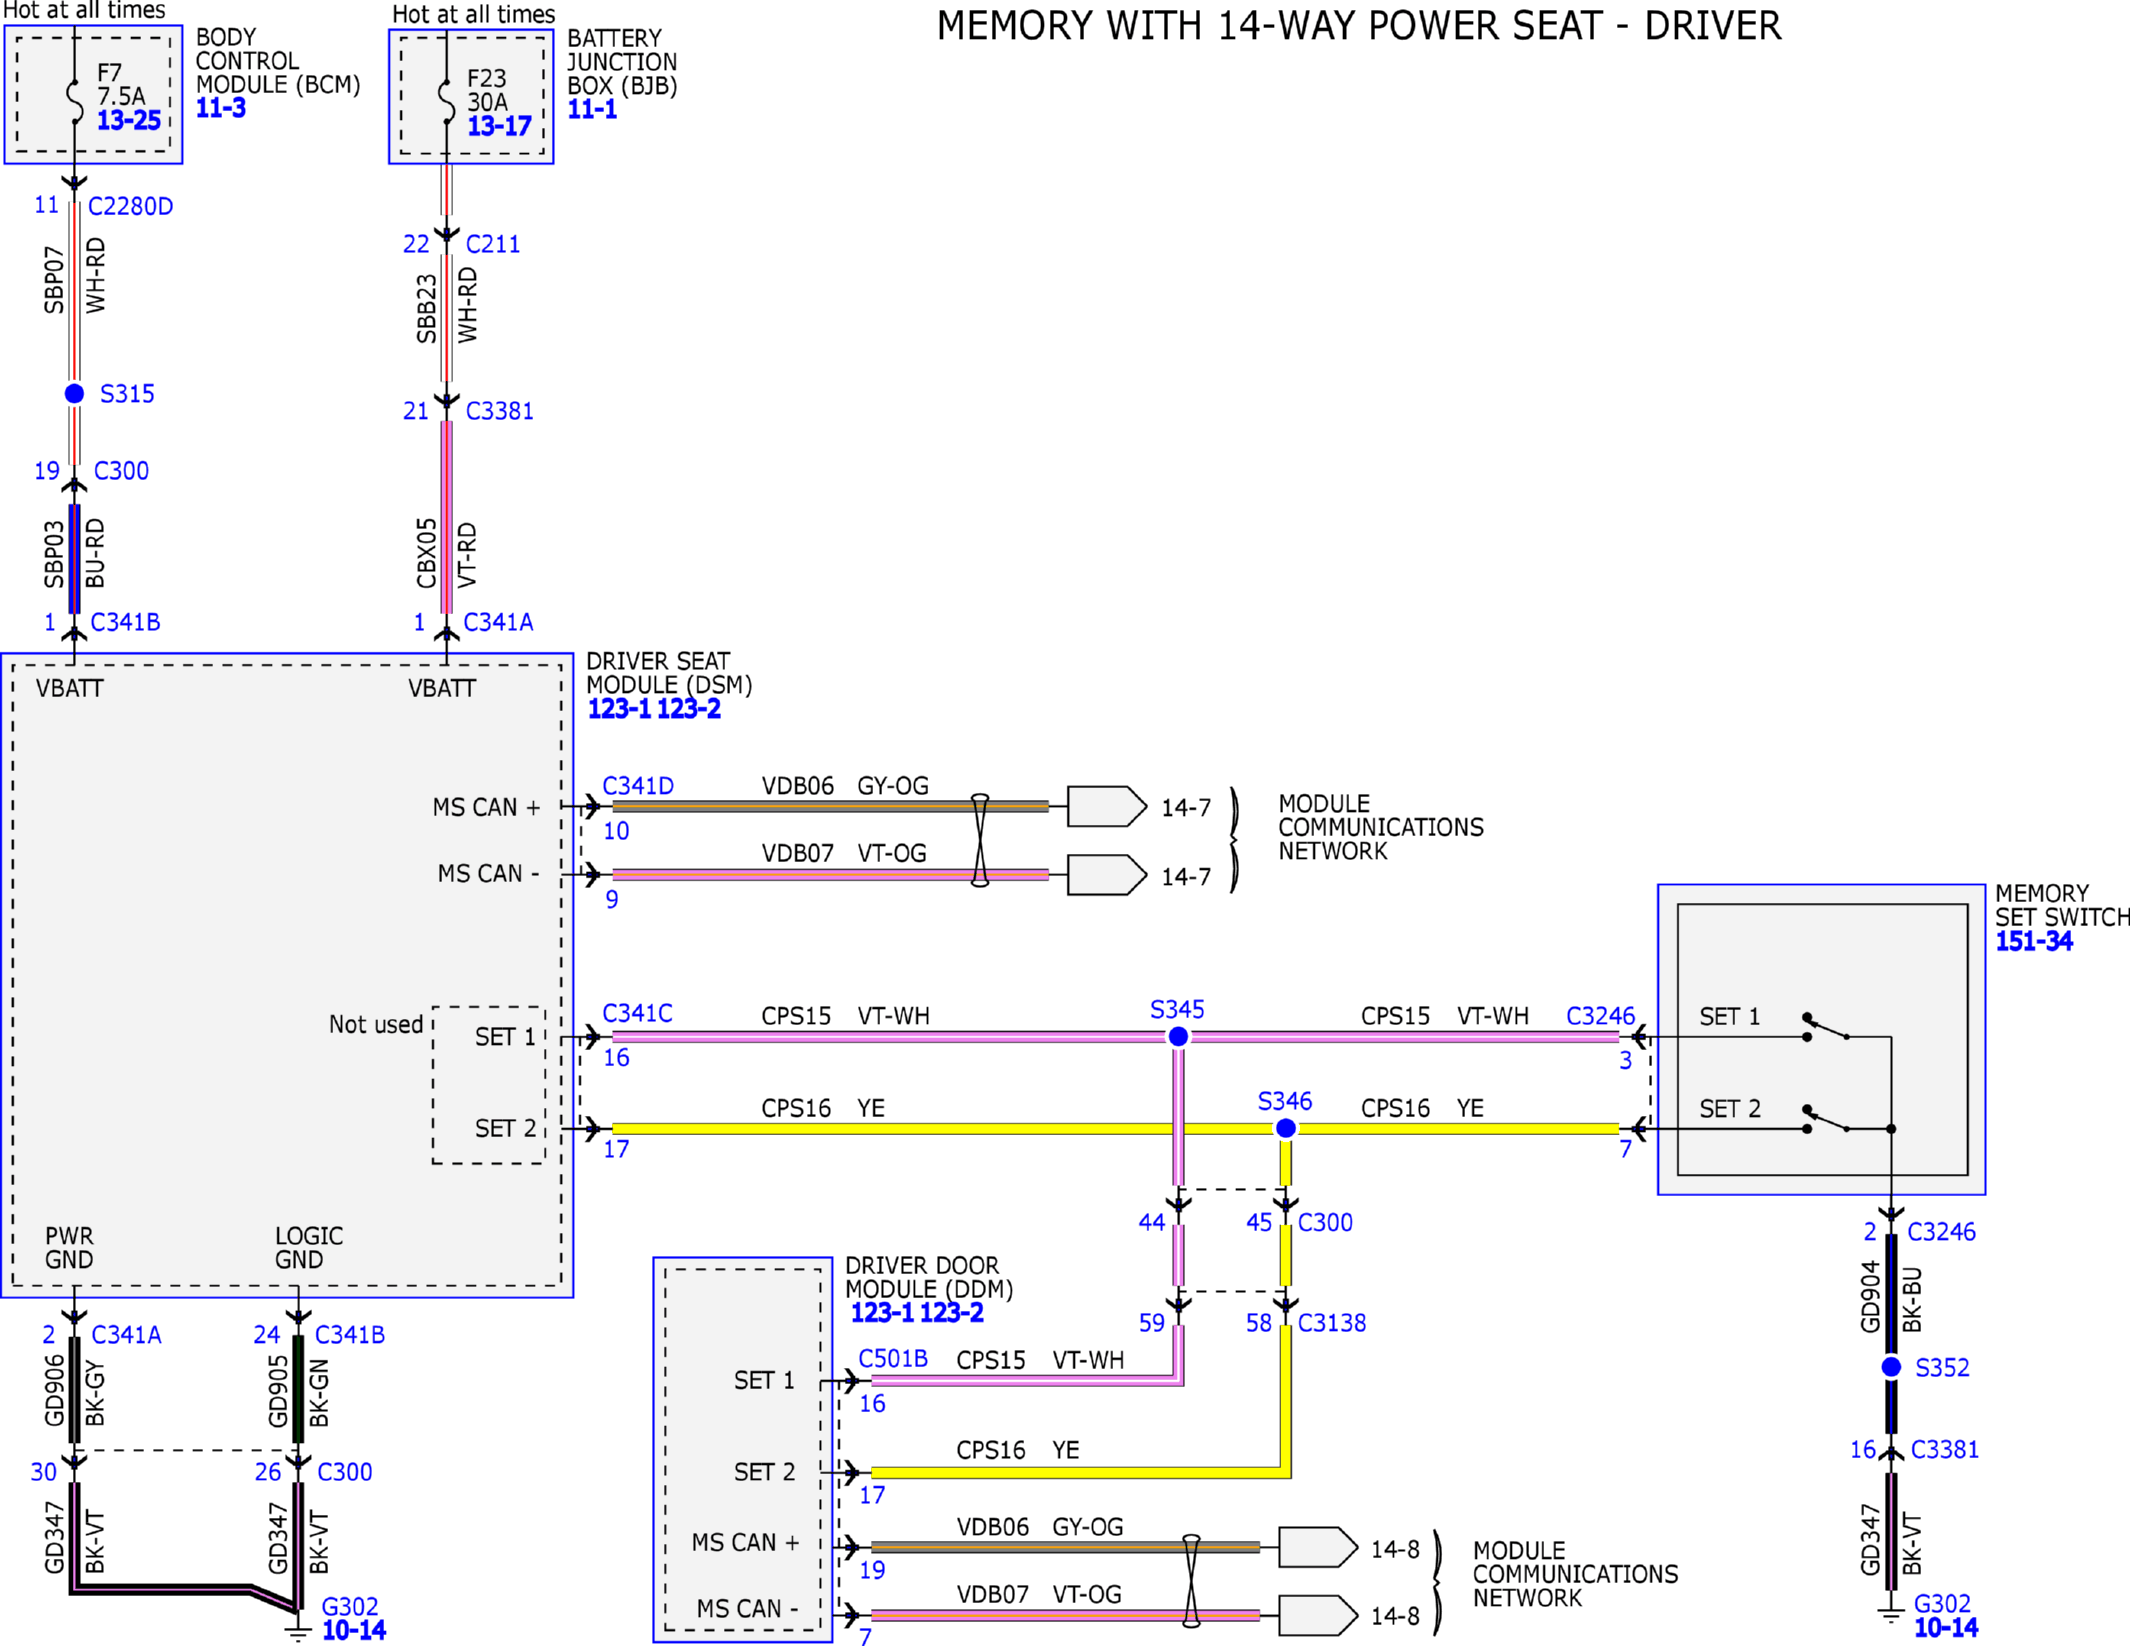Image resolution: width=2130 pixels, height=1646 pixels.
Task: Open the 123-1 link beside Driver Seat Module
Action: (x=619, y=709)
